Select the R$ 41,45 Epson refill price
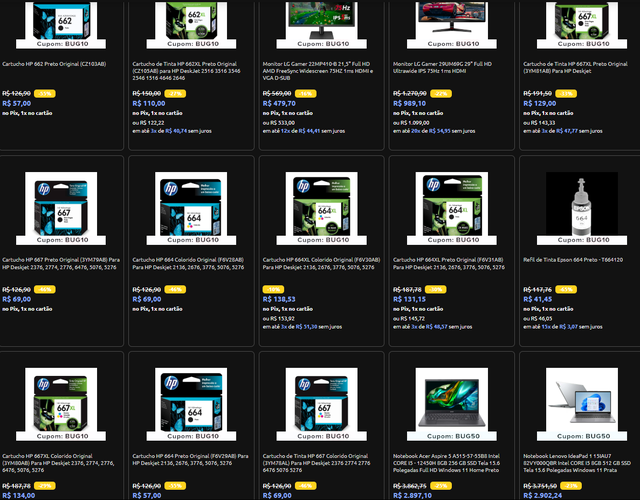This screenshot has width=640, height=500. click(x=537, y=300)
